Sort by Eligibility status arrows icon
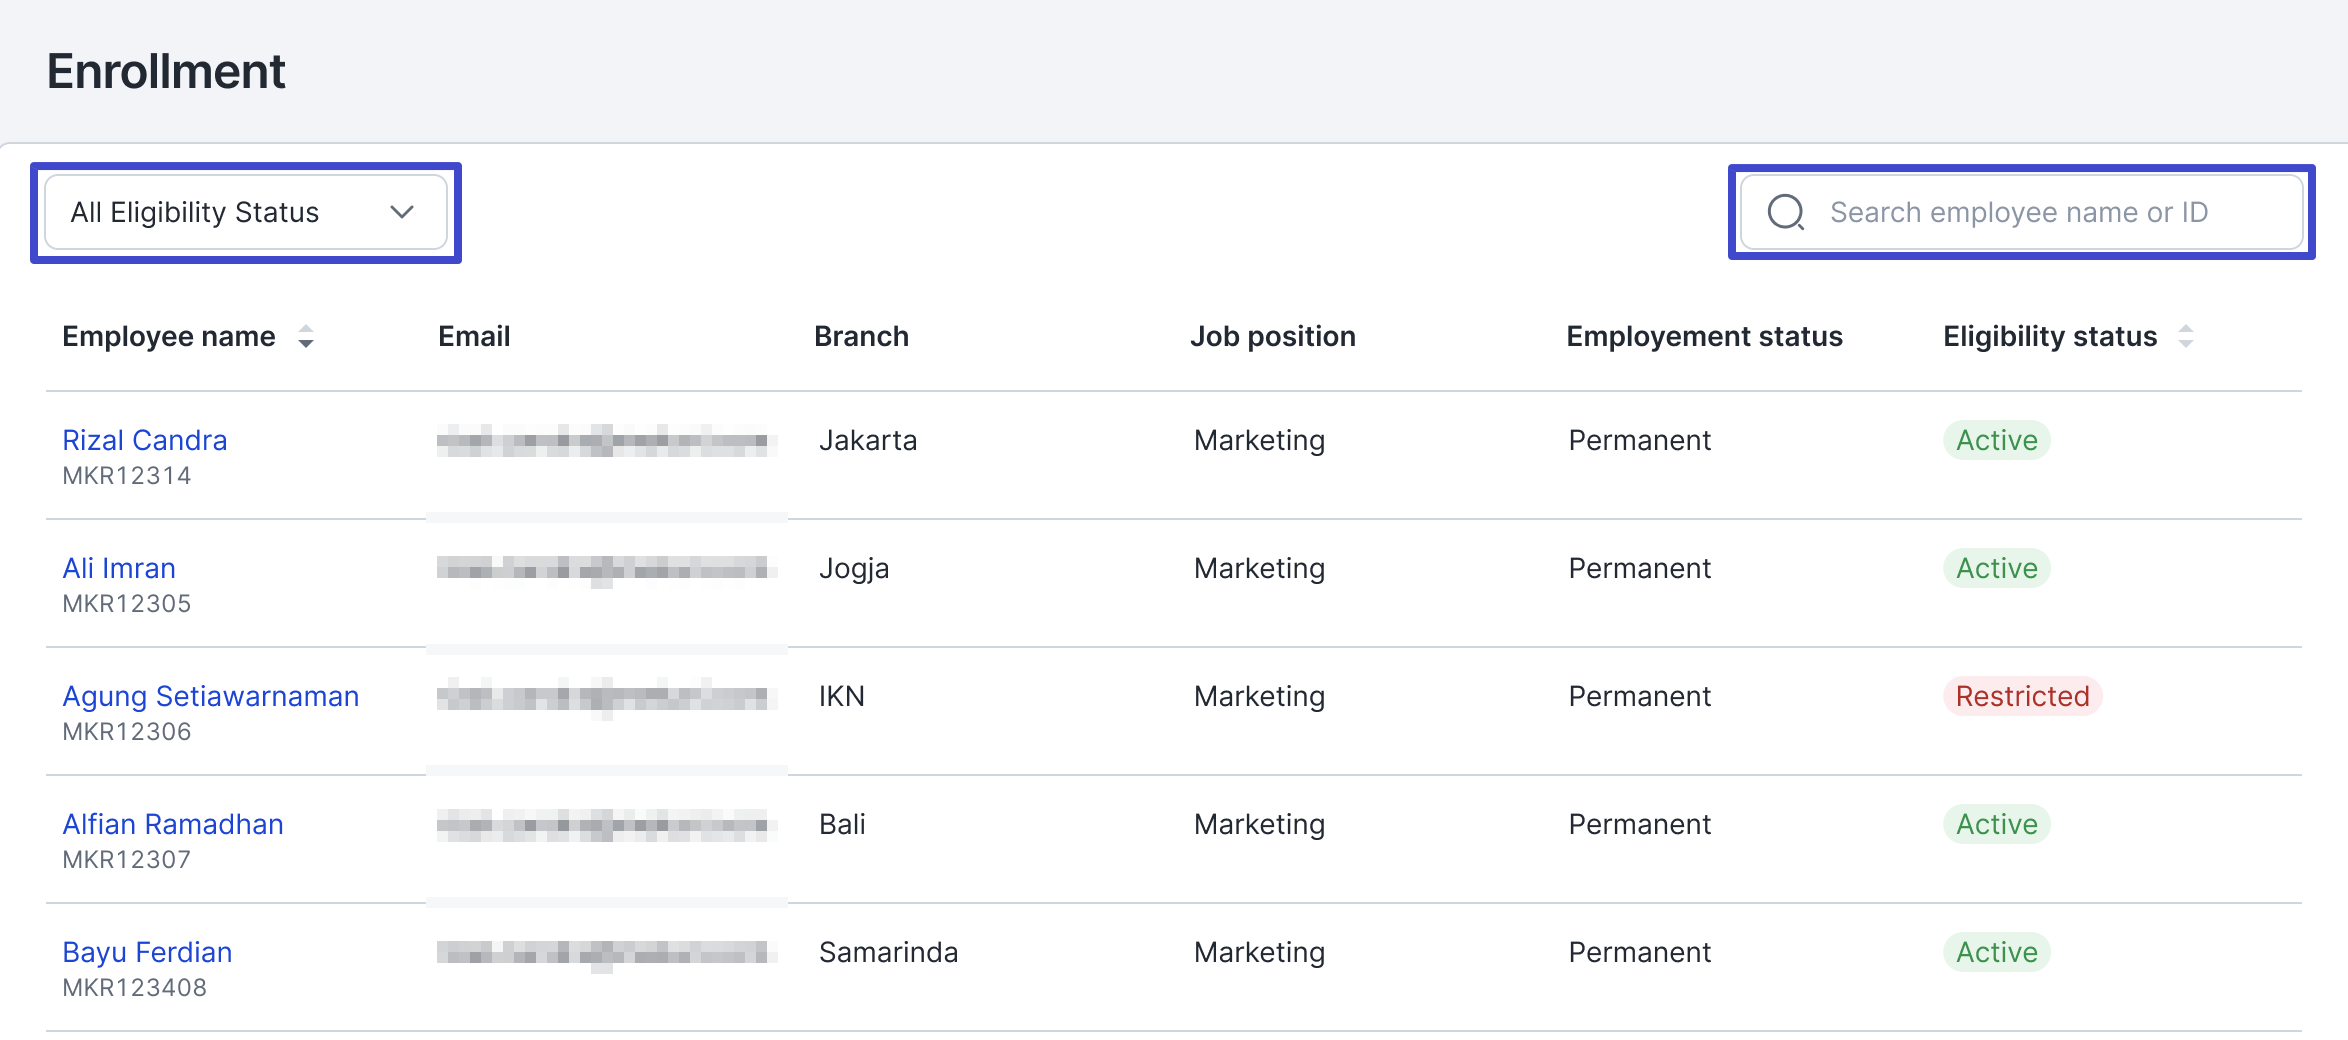The height and width of the screenshot is (1040, 2348). 2186,337
